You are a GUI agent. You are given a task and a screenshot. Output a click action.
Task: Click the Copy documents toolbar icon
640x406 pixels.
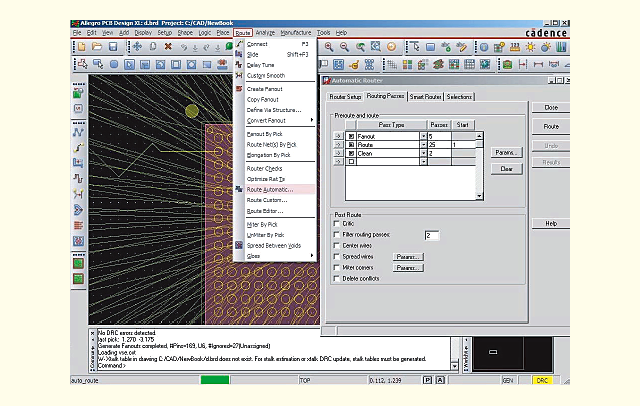point(153,47)
